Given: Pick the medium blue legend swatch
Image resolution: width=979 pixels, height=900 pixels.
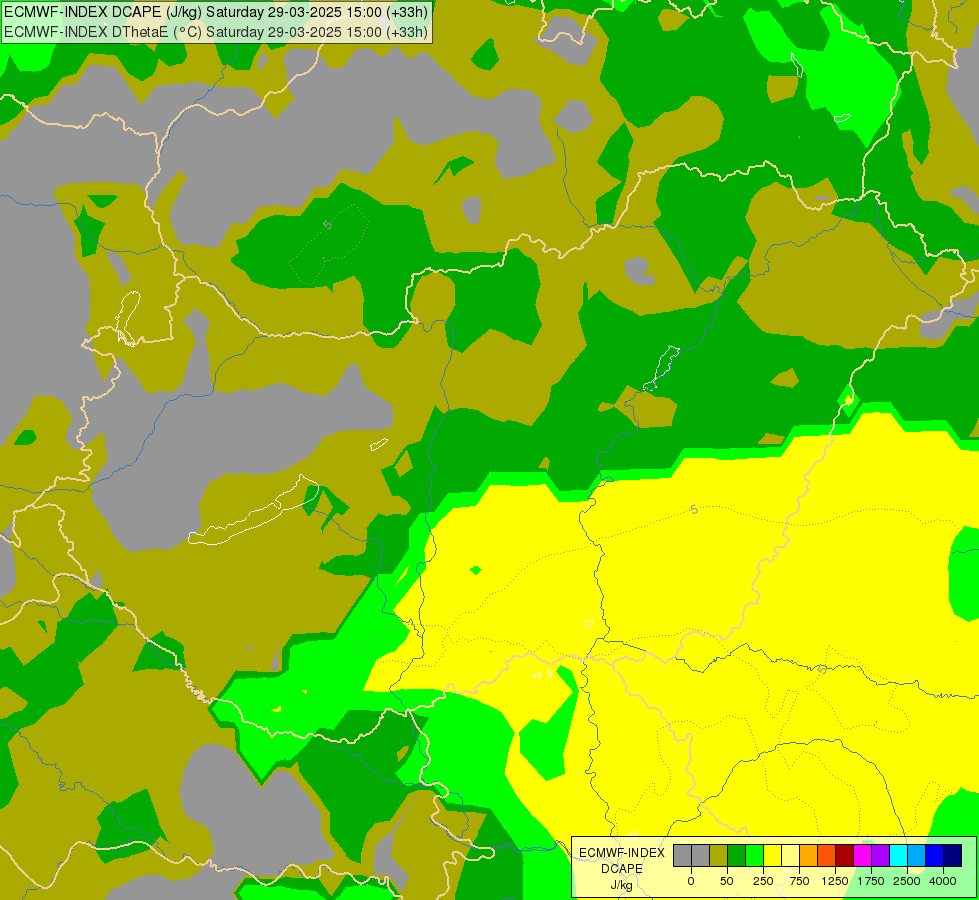Looking at the screenshot, I should [x=935, y=856].
